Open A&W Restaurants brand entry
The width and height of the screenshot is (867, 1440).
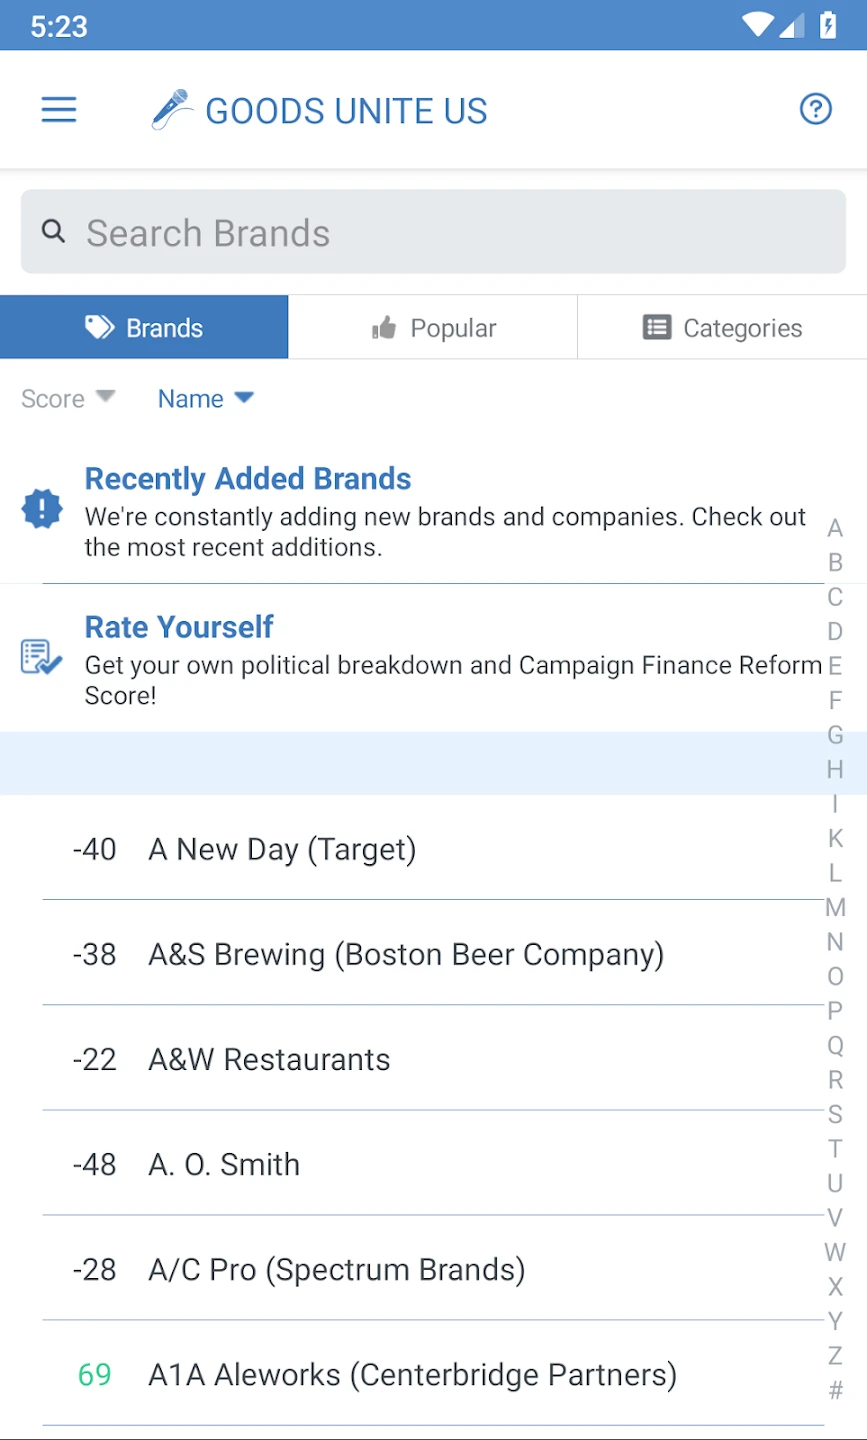click(269, 1059)
